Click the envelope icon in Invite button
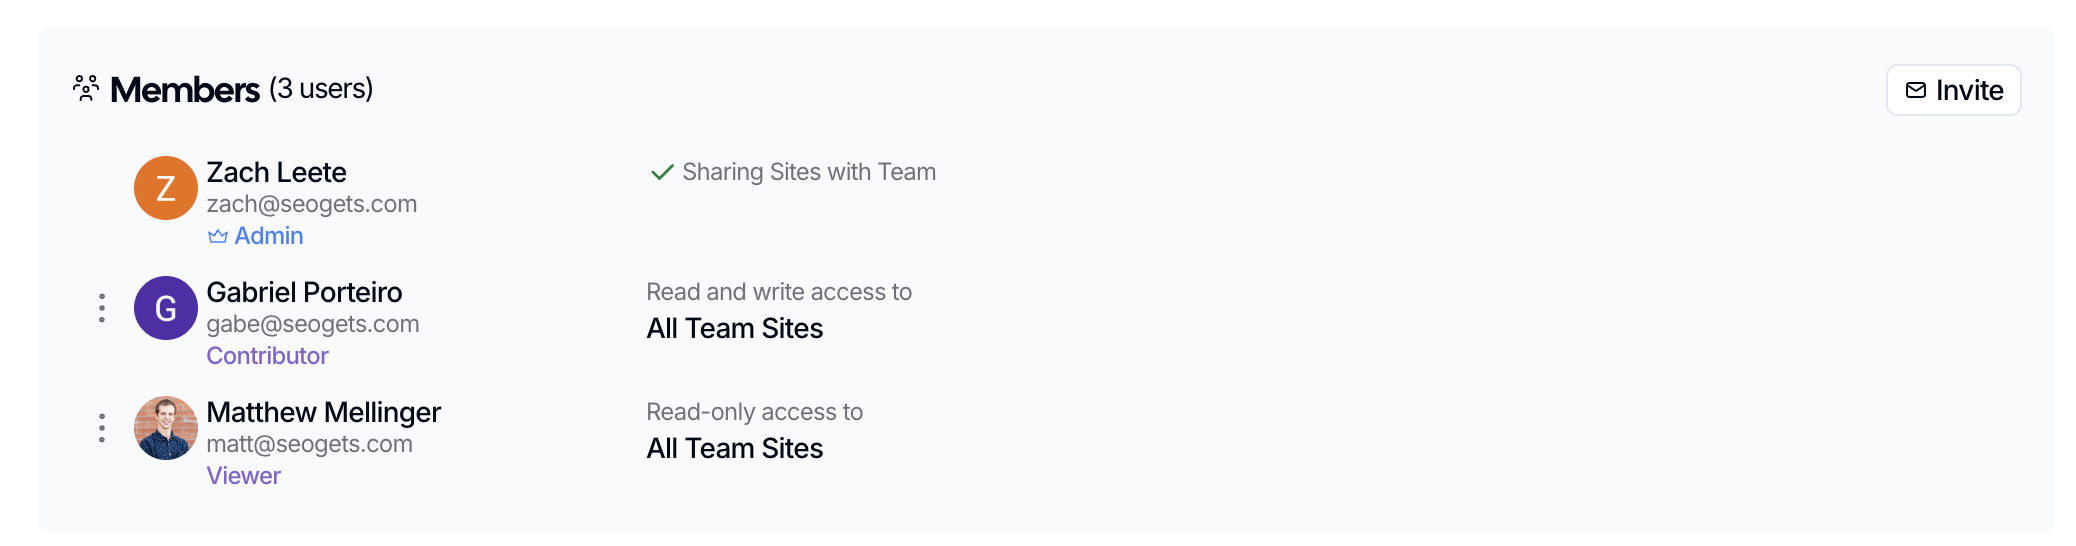The image size is (2076, 546). tap(1915, 91)
